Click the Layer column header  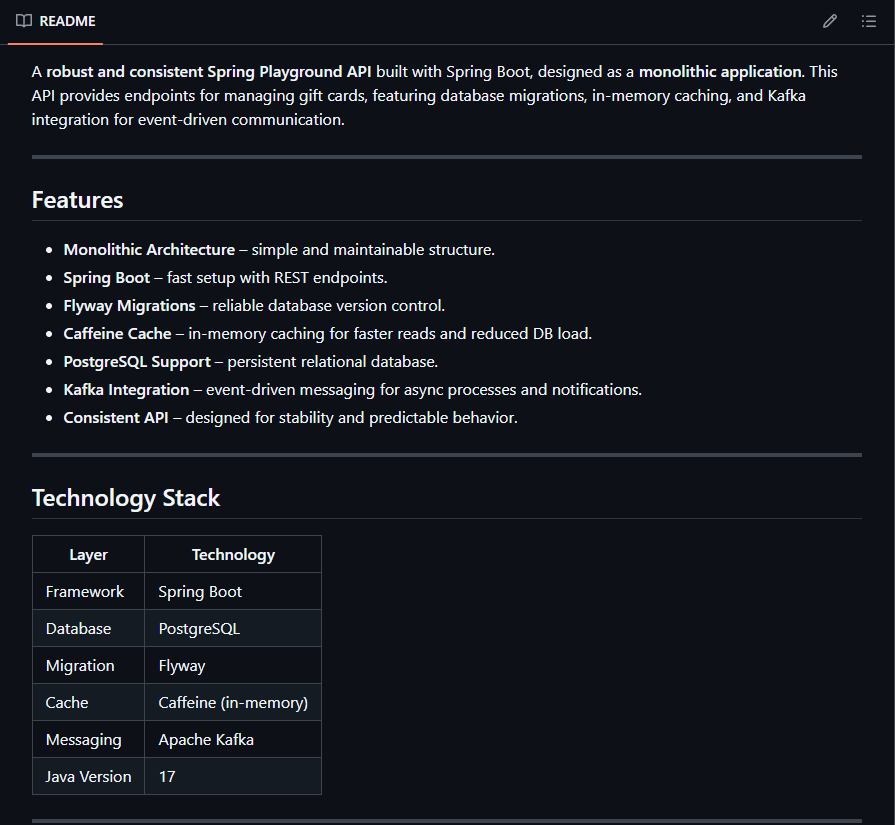[x=88, y=554]
